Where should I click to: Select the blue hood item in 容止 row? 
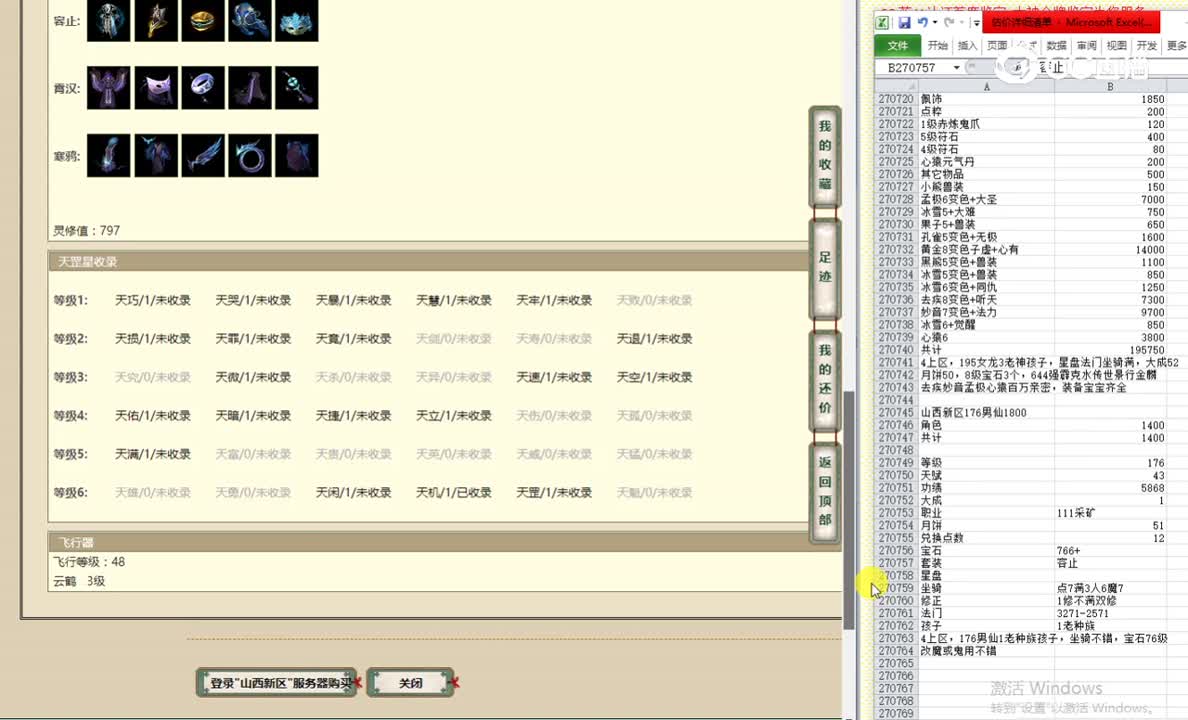point(249,20)
